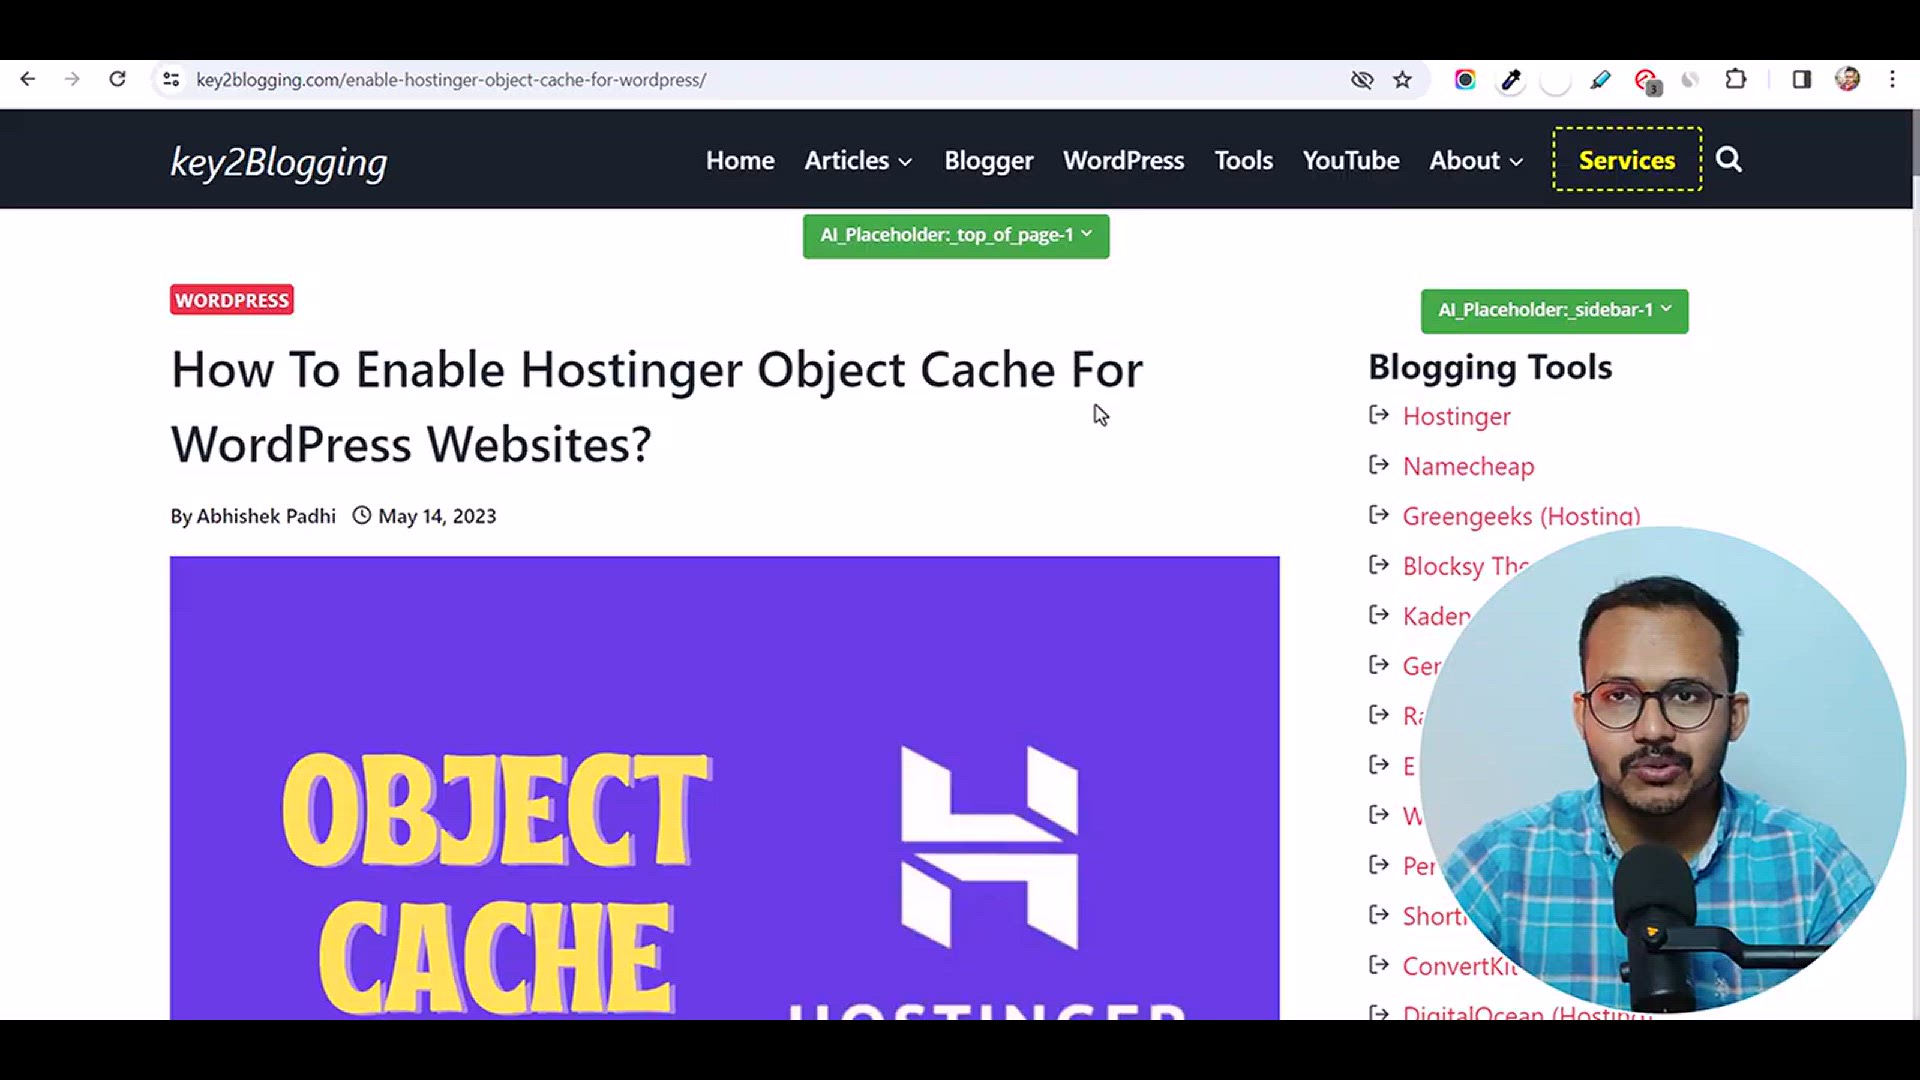
Task: Open site information icon in address bar
Action: click(x=171, y=79)
